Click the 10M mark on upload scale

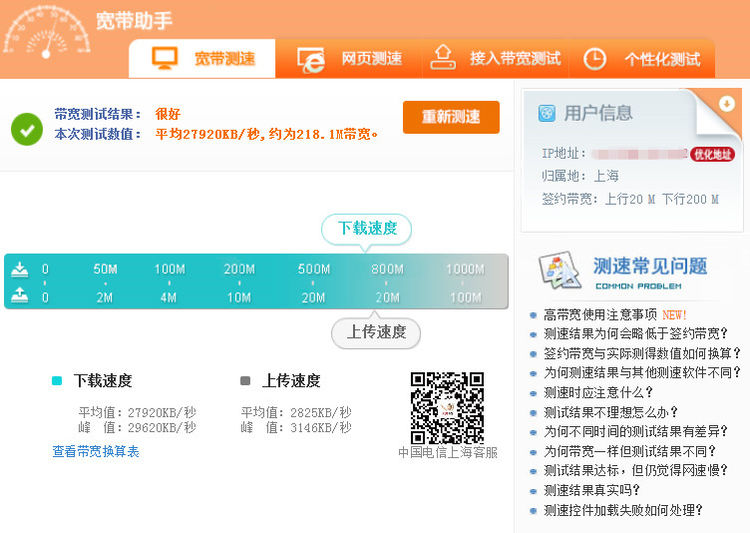coord(239,298)
